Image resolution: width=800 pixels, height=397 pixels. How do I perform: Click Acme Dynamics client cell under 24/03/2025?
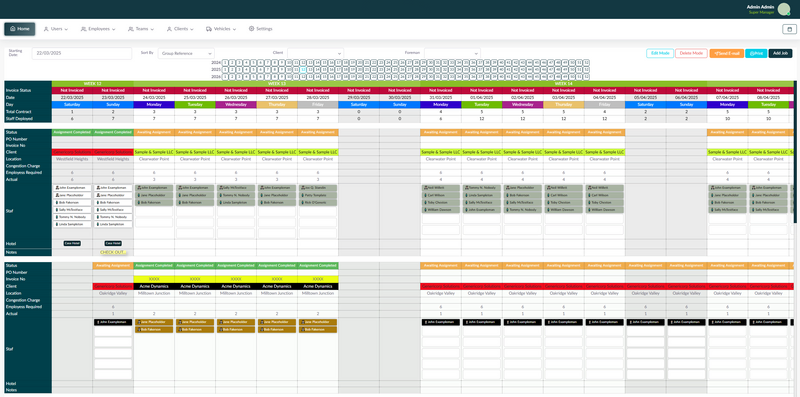tap(154, 286)
